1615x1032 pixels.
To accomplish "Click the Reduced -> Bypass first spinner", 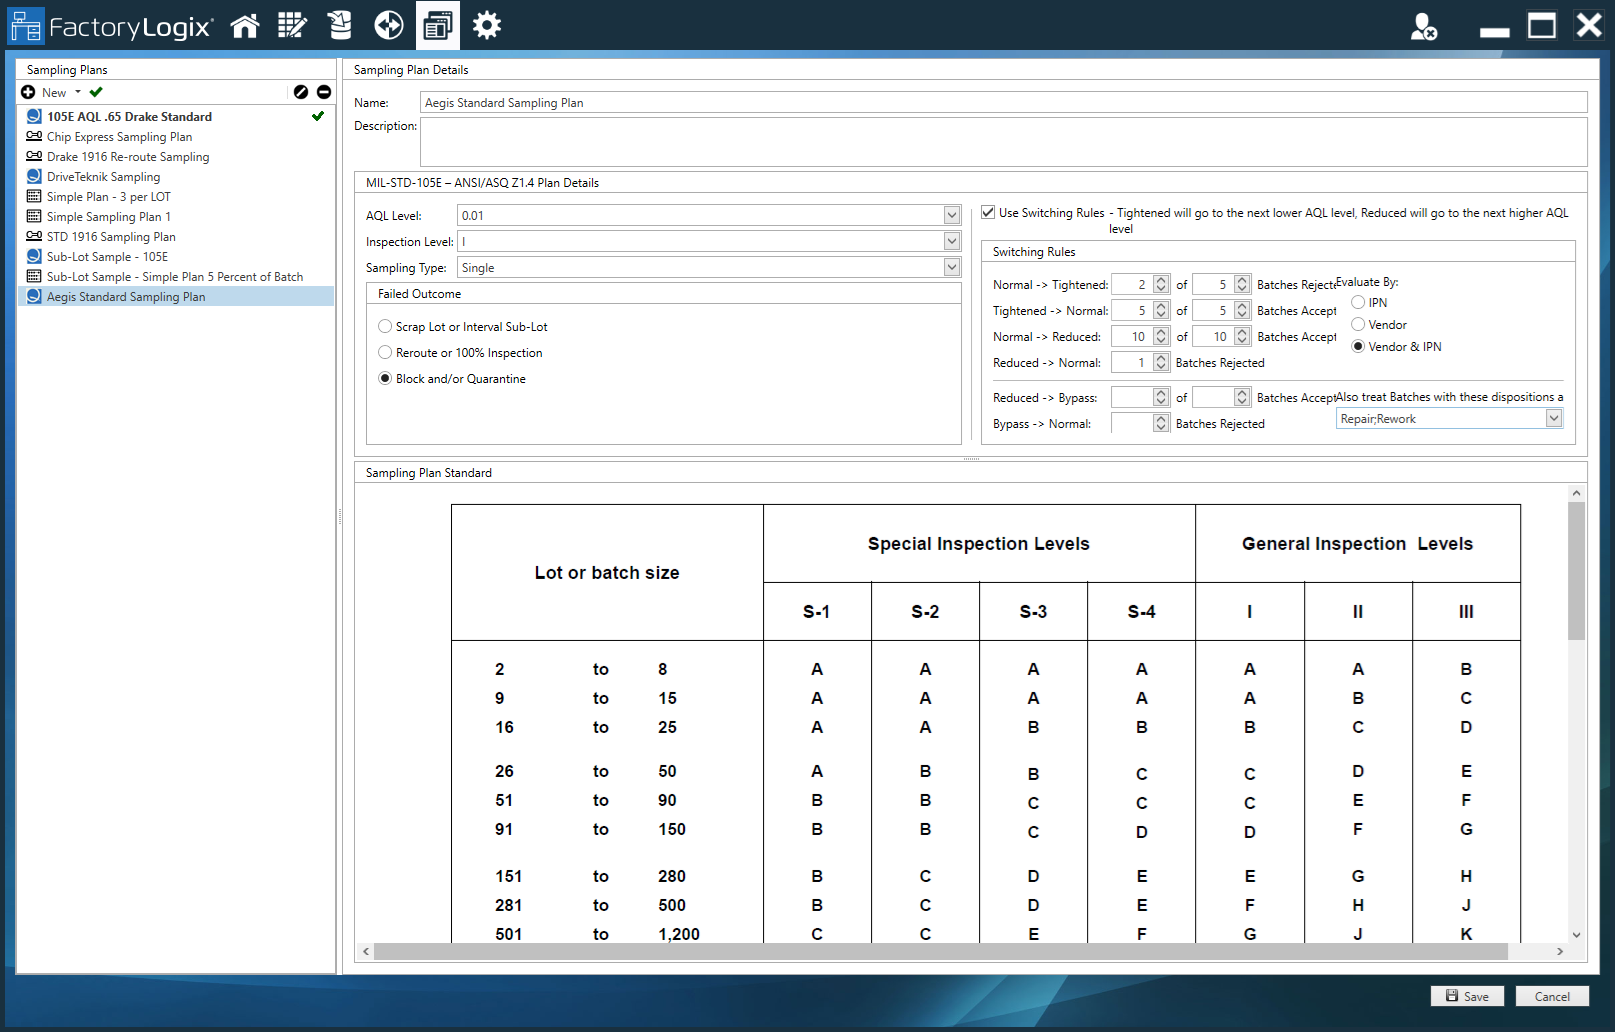I will click(x=1161, y=397).
